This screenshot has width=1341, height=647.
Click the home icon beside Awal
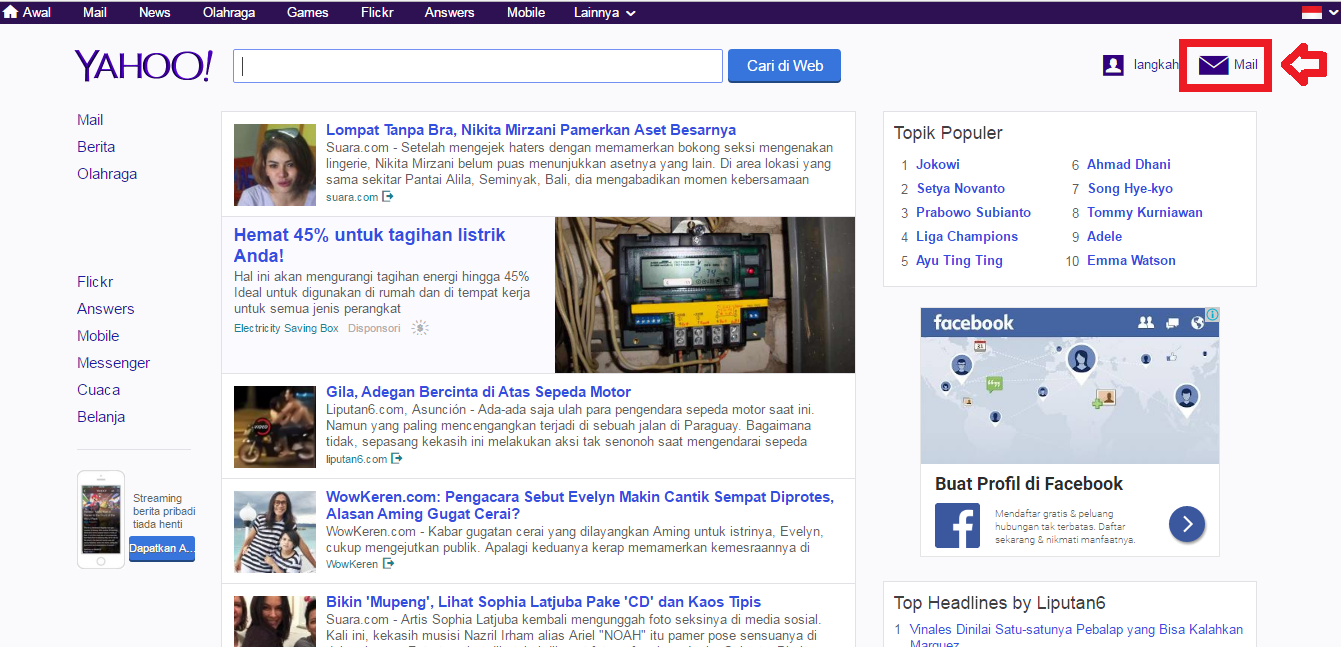pyautogui.click(x=11, y=12)
